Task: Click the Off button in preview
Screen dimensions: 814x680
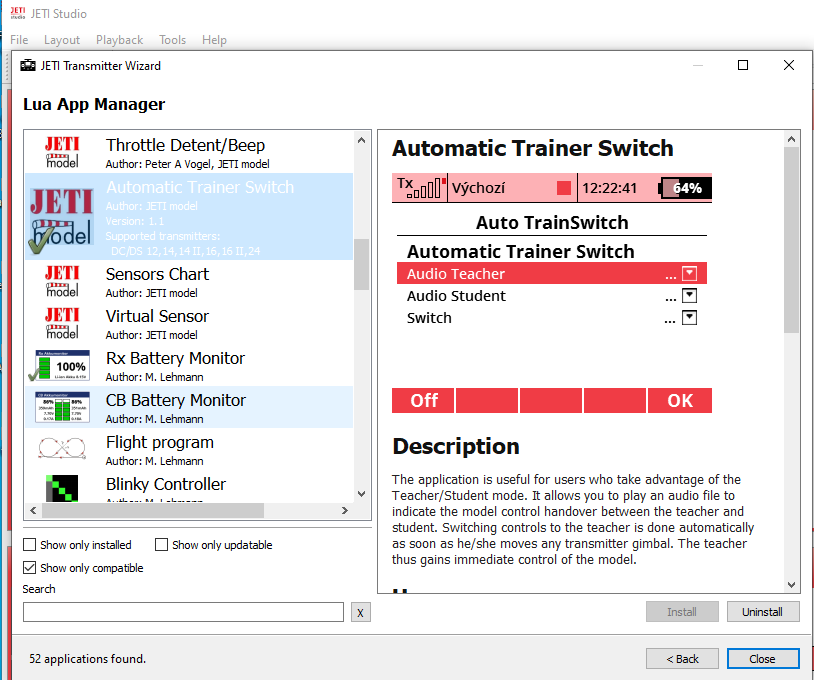Action: (423, 400)
